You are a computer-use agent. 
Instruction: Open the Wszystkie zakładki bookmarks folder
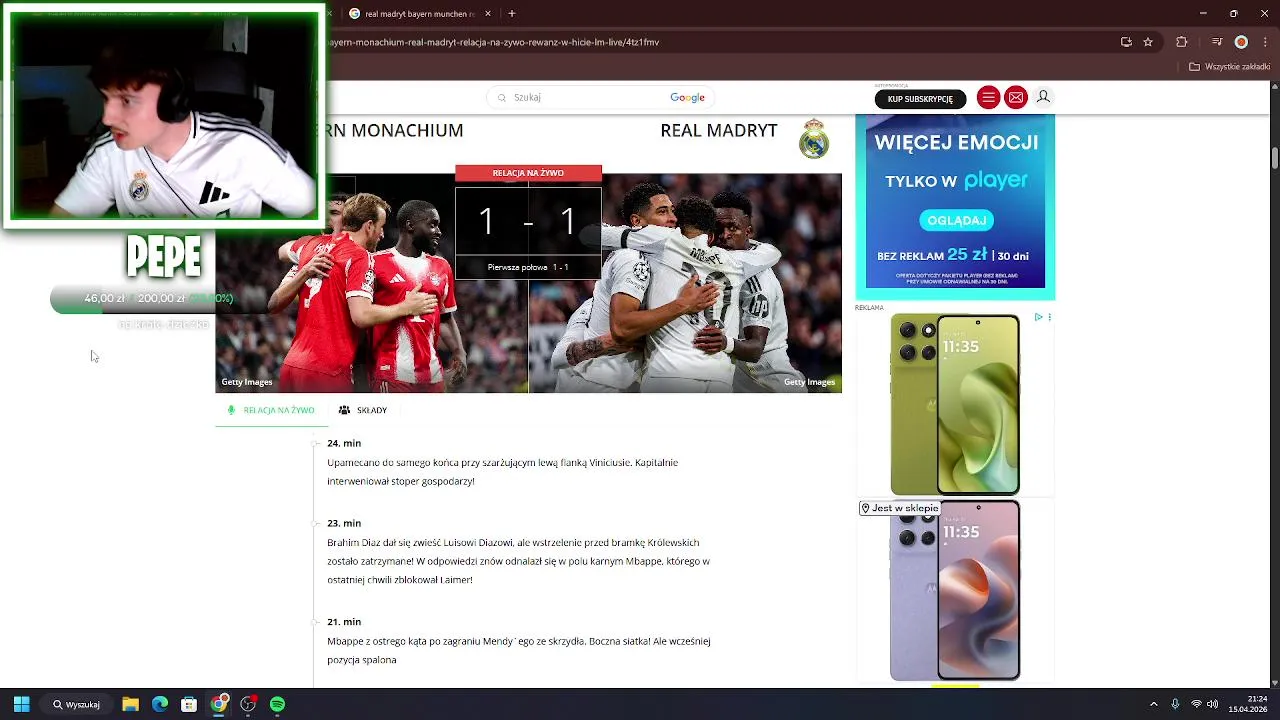tap(1229, 67)
